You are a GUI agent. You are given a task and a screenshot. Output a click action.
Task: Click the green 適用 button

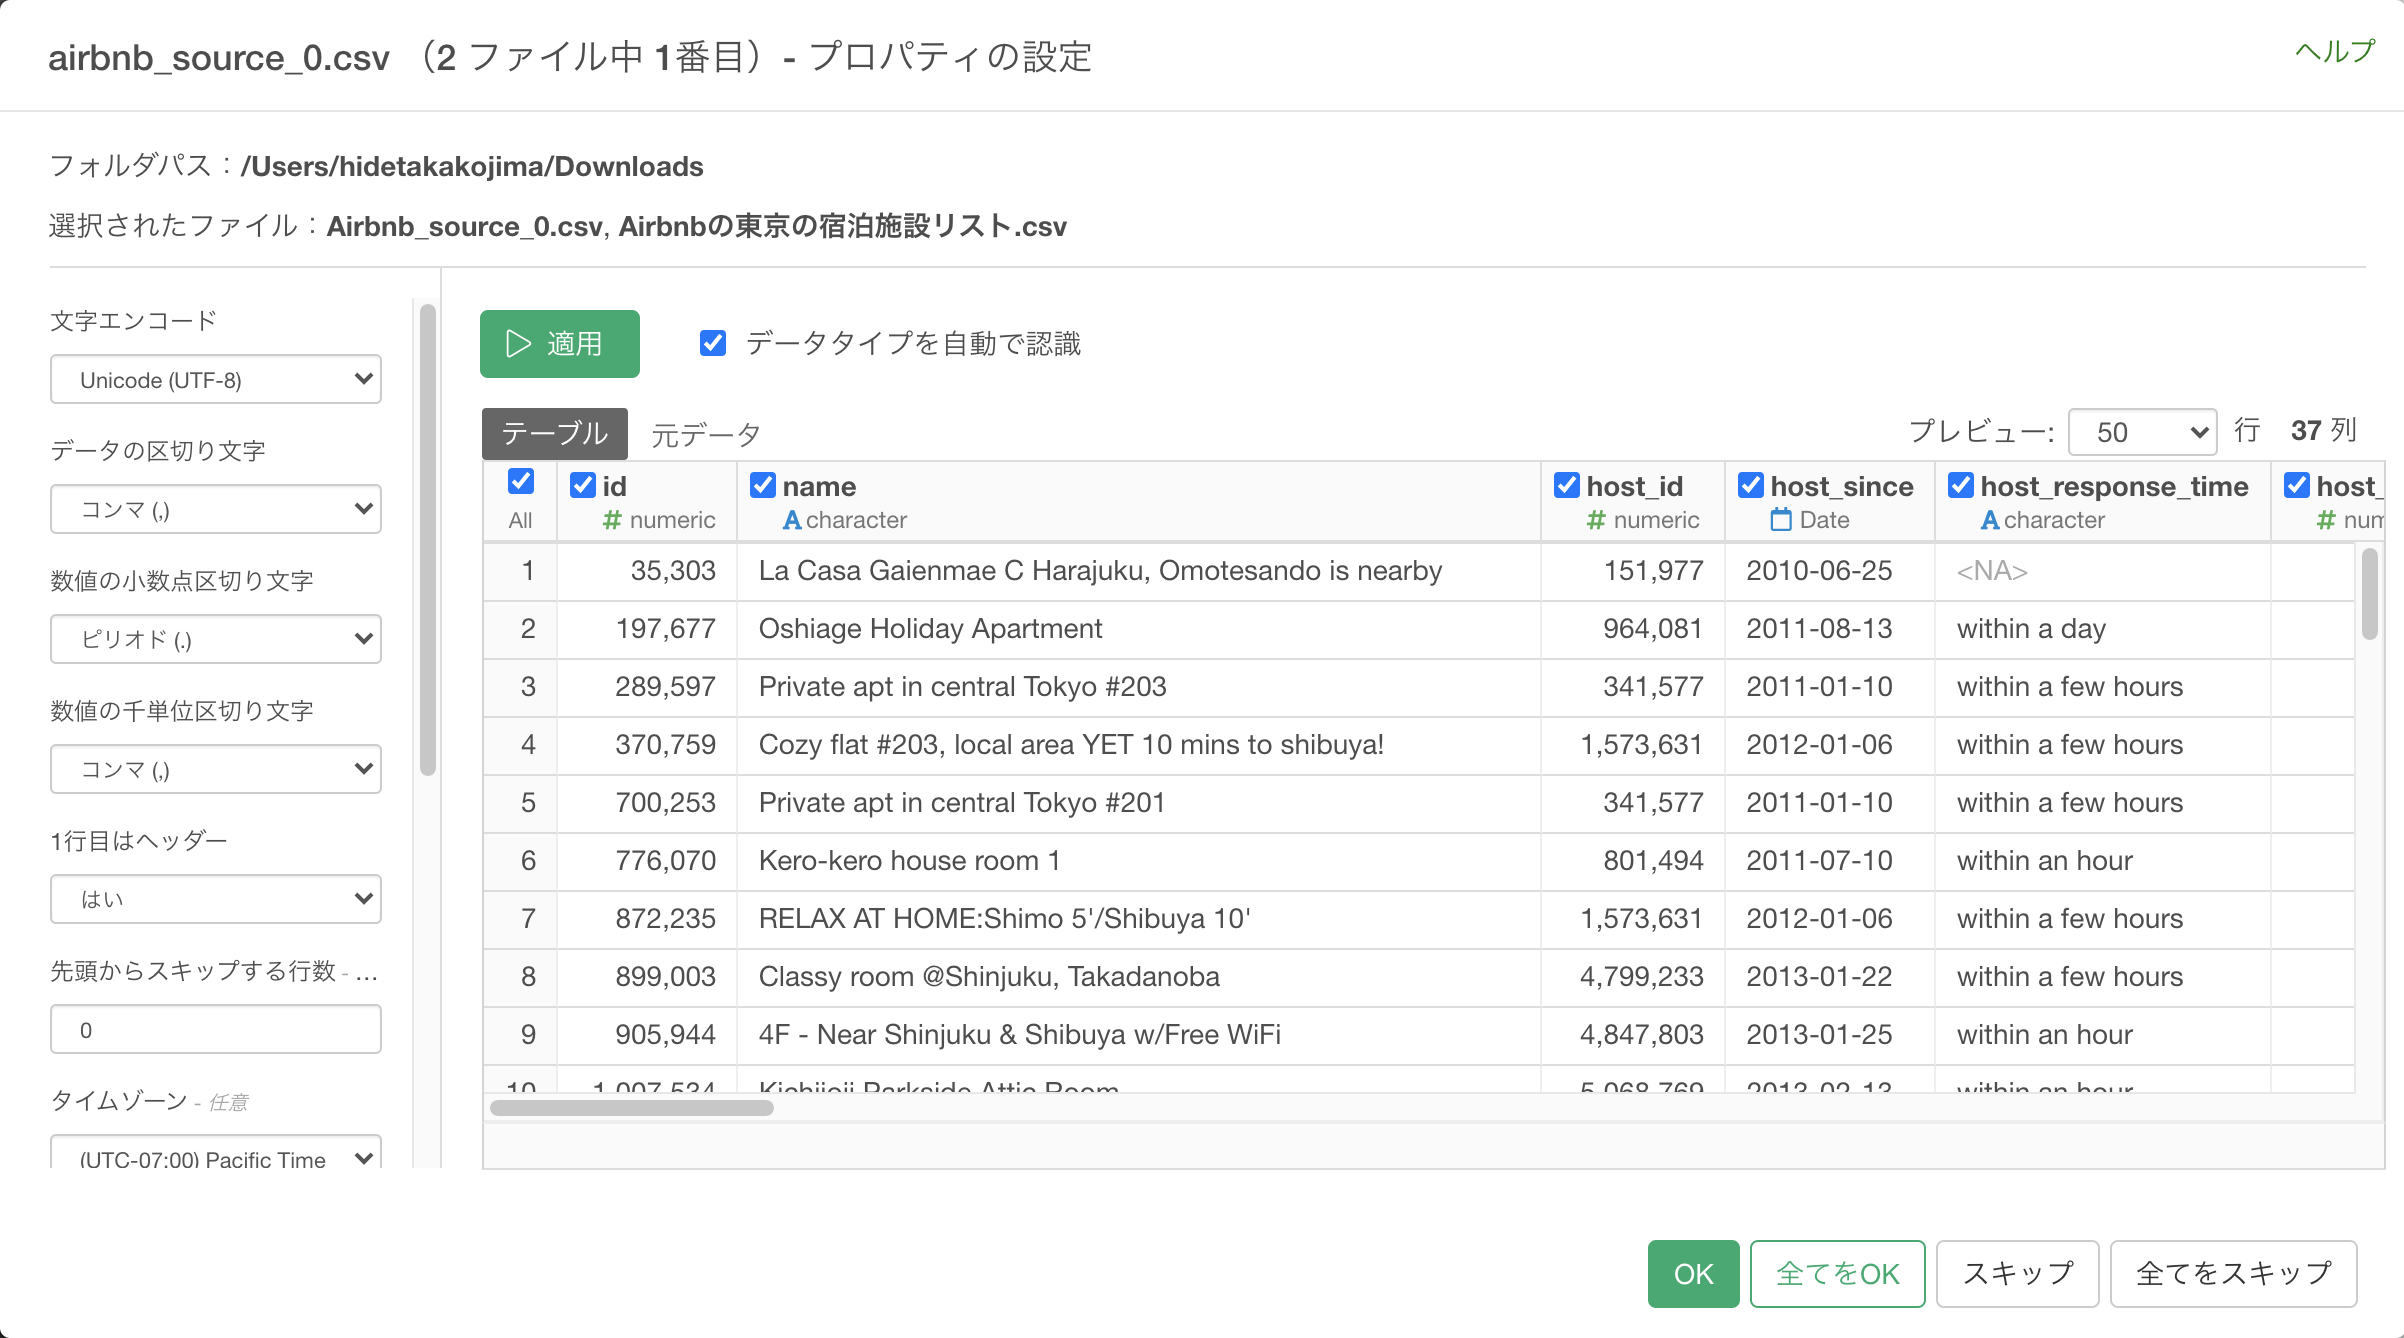tap(560, 344)
